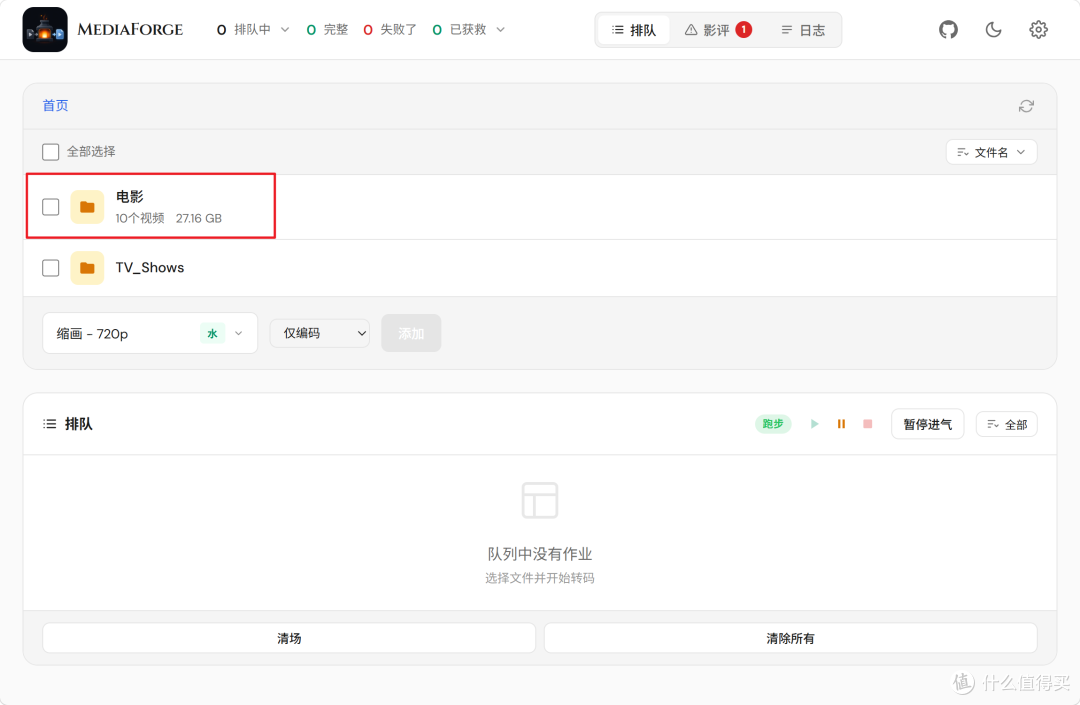
Task: Open the 仅编码 mode dropdown
Action: pos(320,333)
